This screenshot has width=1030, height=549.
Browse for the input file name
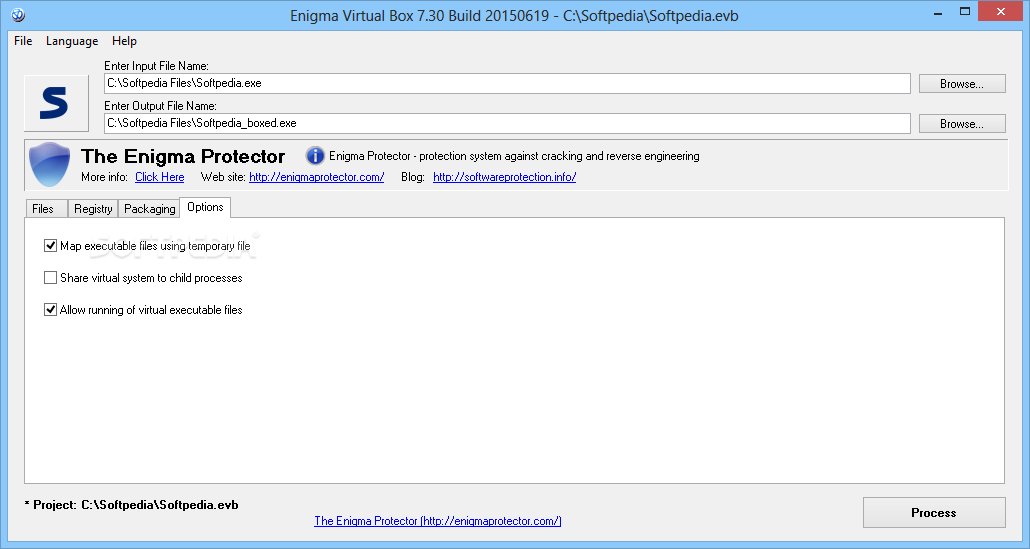pyautogui.click(x=962, y=83)
